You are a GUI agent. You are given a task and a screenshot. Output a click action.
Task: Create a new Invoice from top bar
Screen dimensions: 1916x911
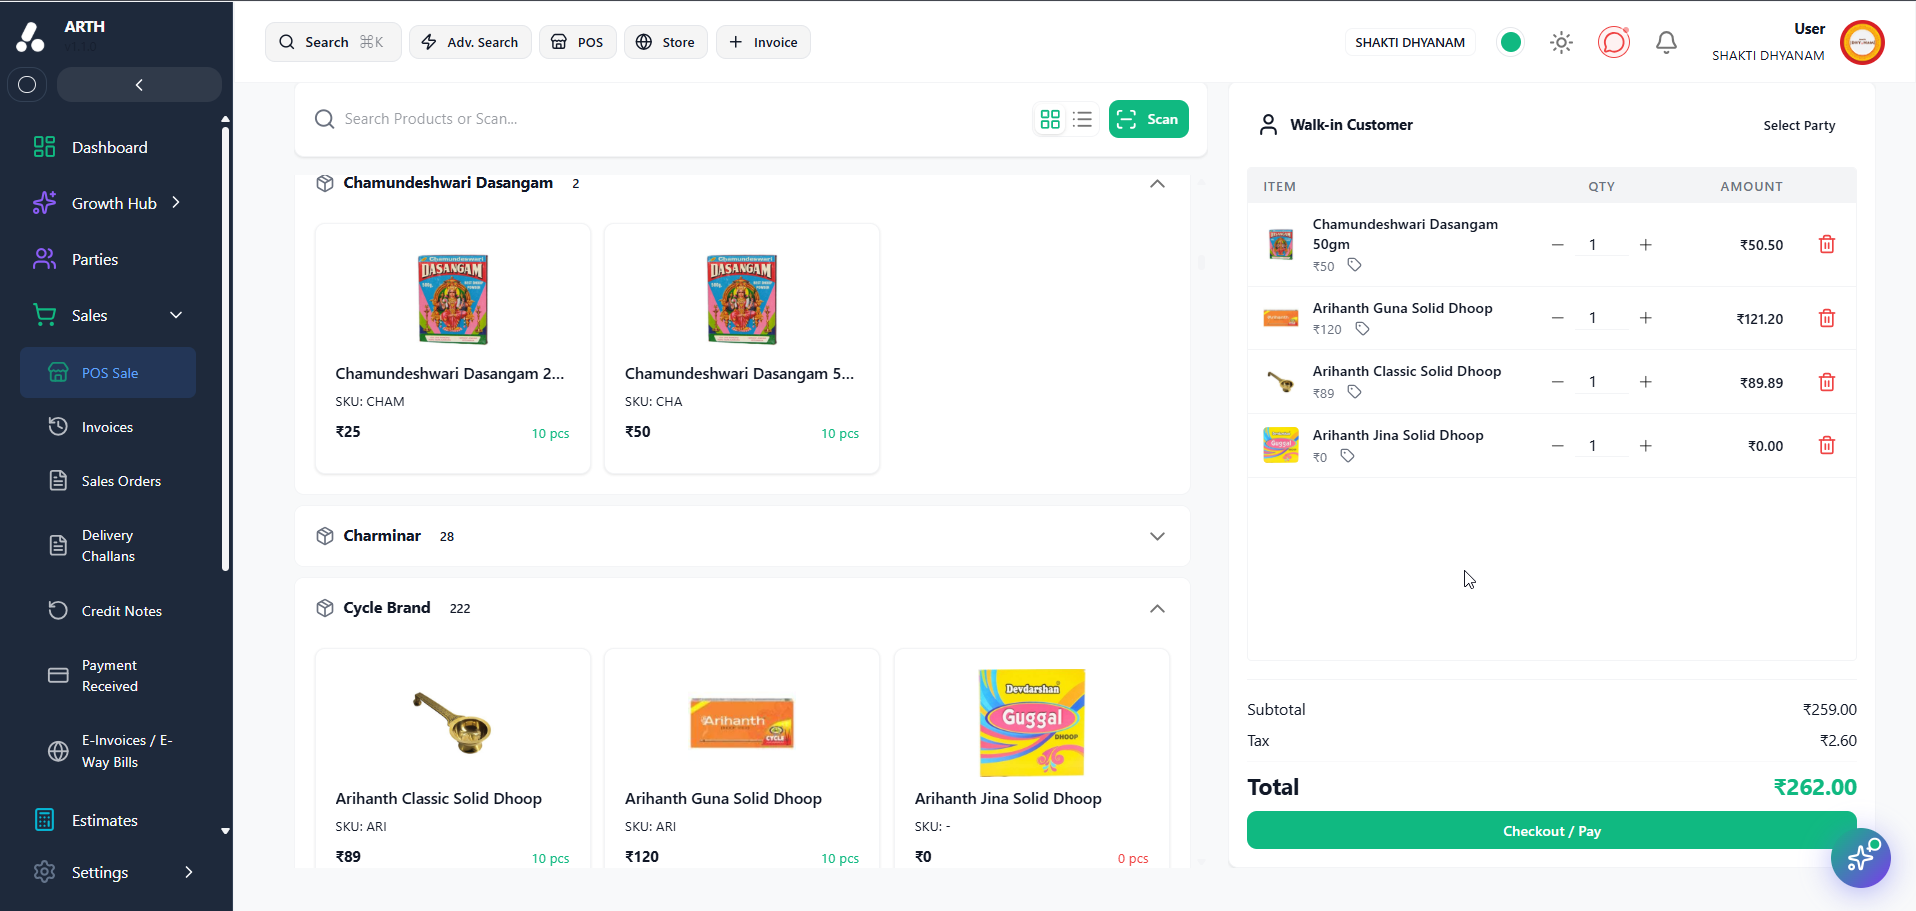click(x=763, y=42)
